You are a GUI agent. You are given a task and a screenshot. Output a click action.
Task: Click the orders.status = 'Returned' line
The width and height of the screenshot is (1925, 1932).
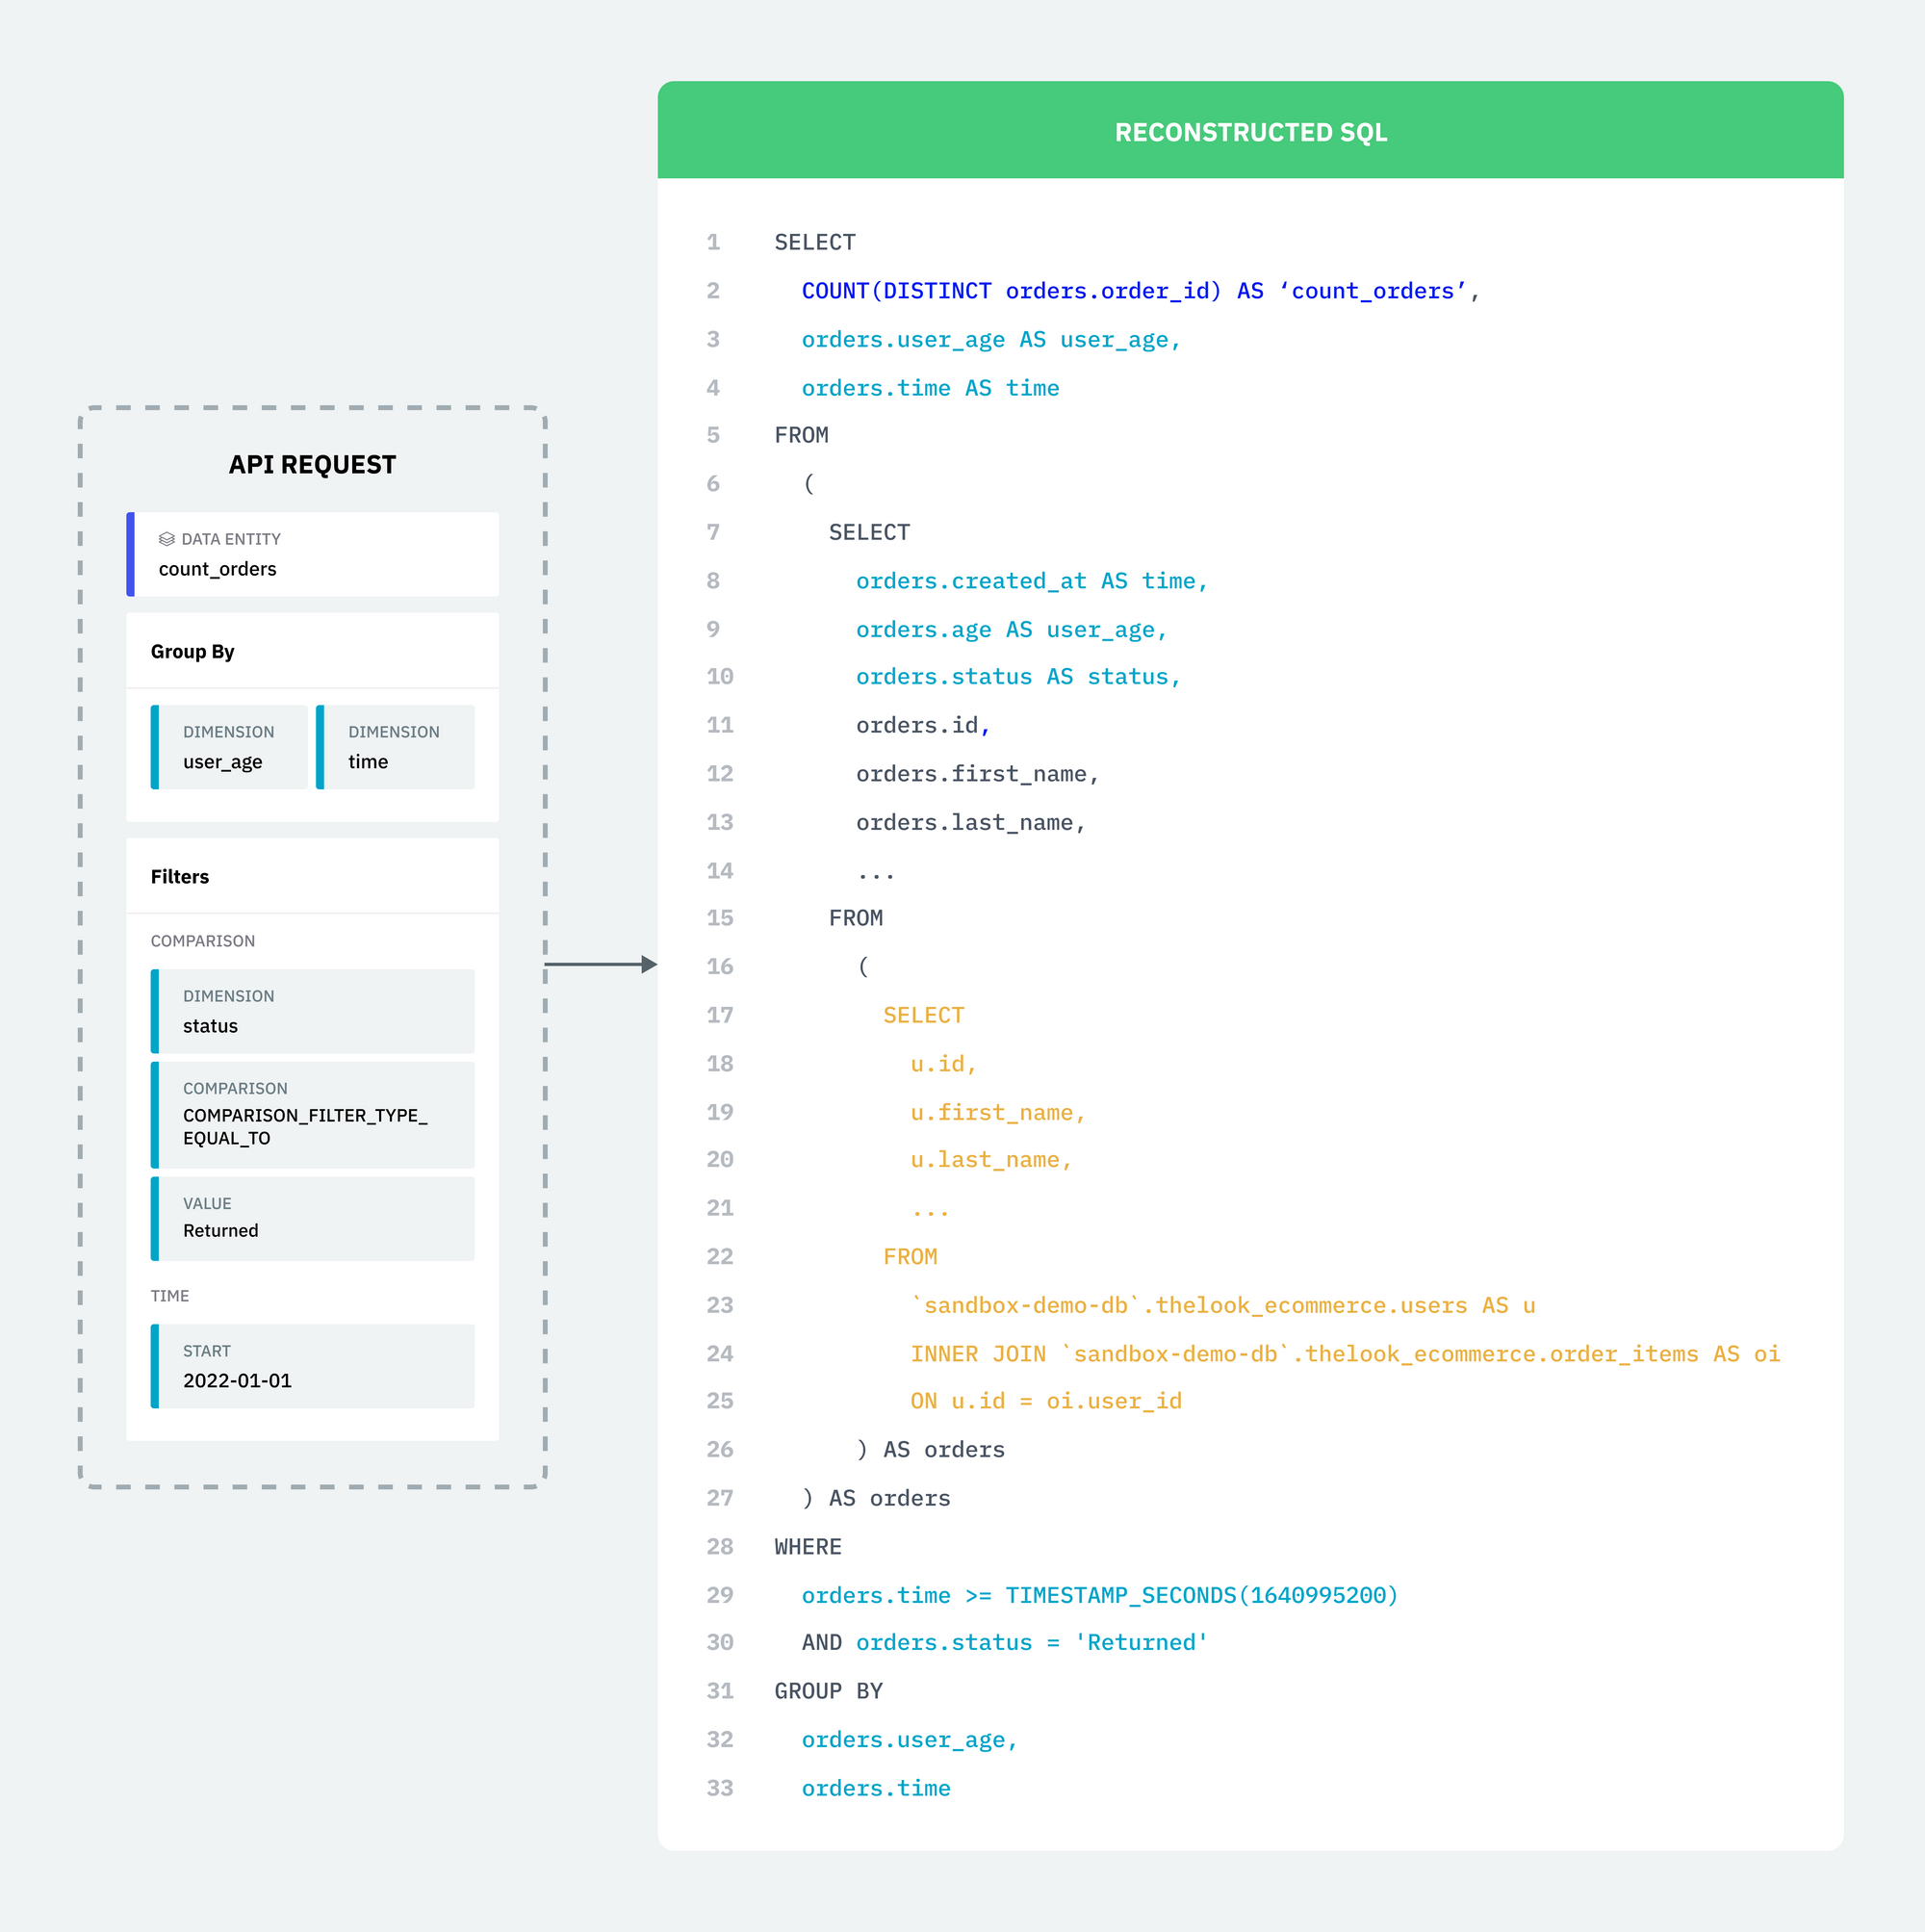1031,1643
